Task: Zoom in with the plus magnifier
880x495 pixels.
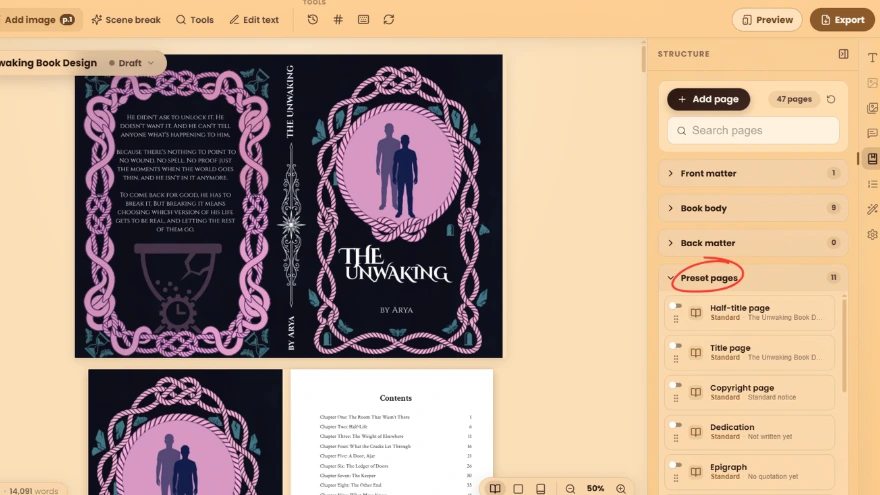Action: 621,489
